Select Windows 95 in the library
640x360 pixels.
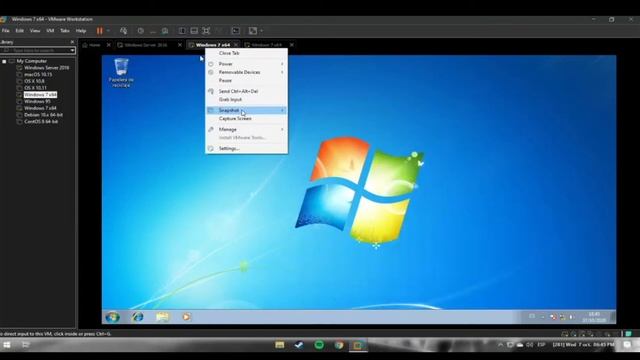(37, 101)
